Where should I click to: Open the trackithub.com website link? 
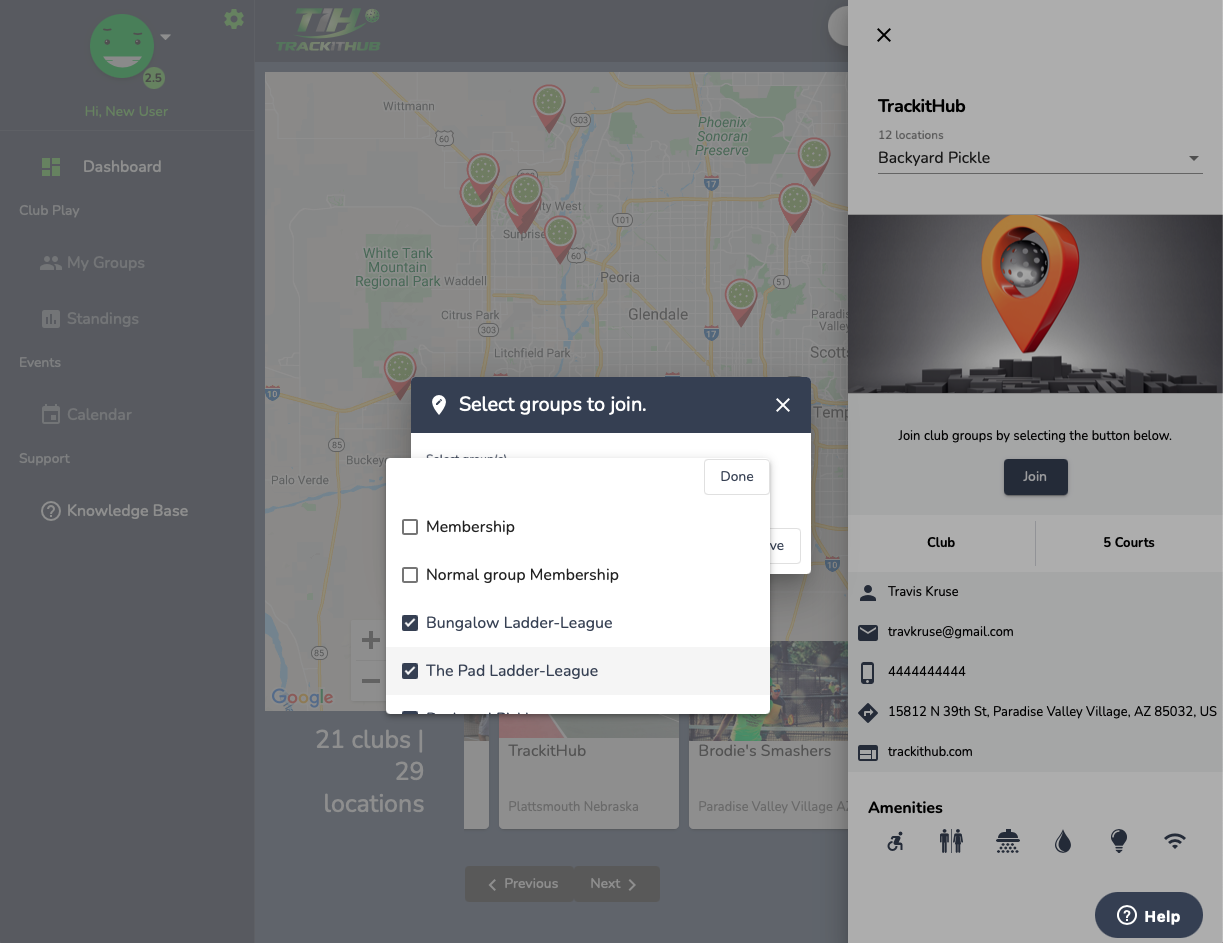pyautogui.click(x=930, y=752)
